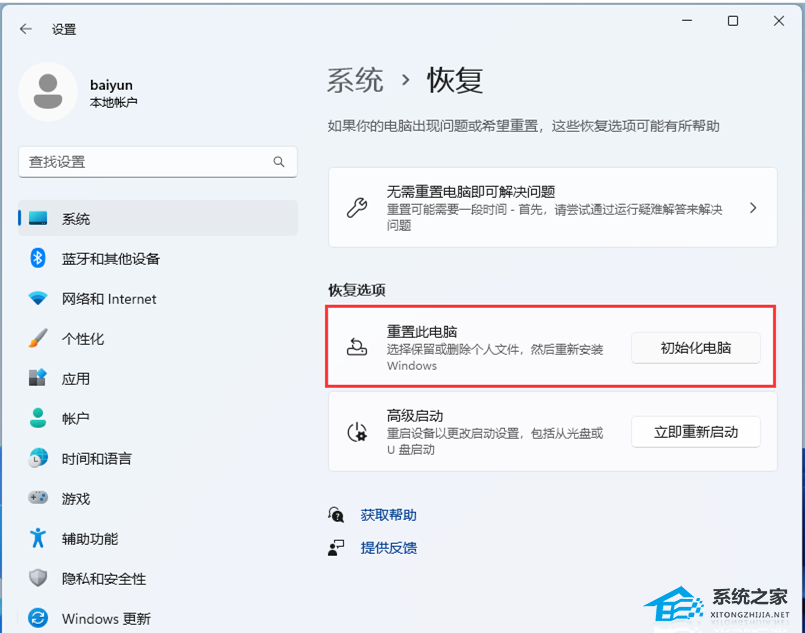
Task: Click the magnifier search icon
Action: coord(279,162)
